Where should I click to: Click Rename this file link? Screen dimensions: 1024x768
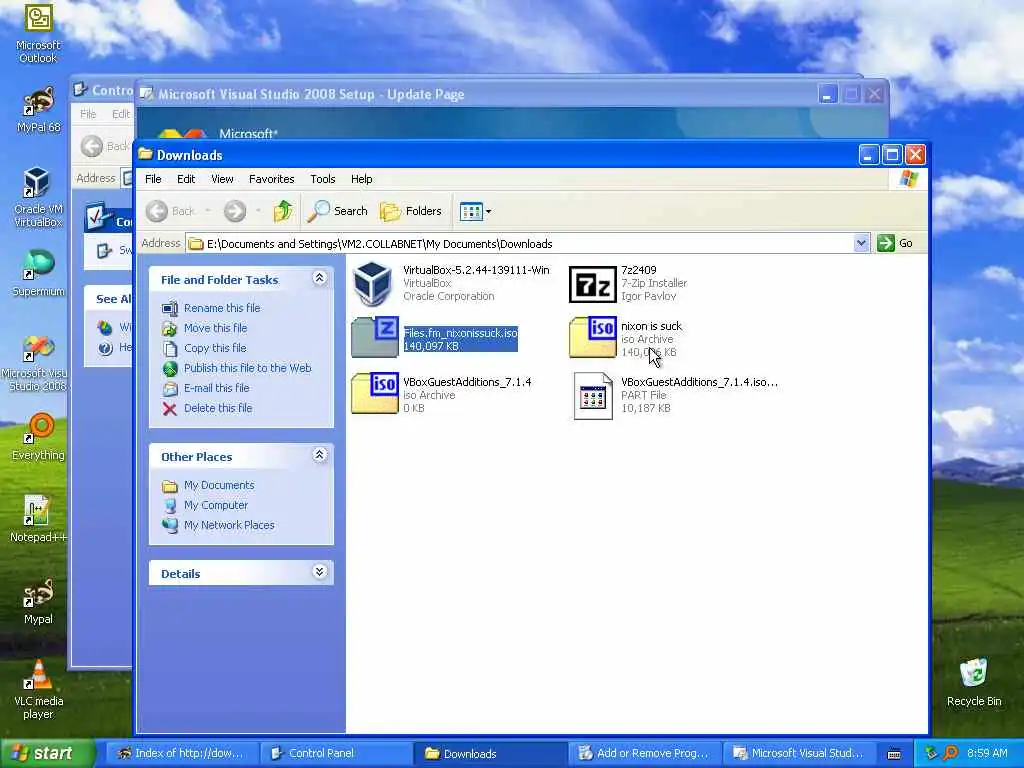coord(222,308)
